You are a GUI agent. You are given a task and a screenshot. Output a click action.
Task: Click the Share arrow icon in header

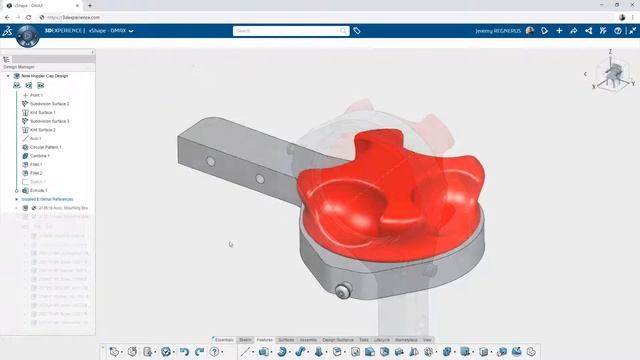(x=573, y=31)
